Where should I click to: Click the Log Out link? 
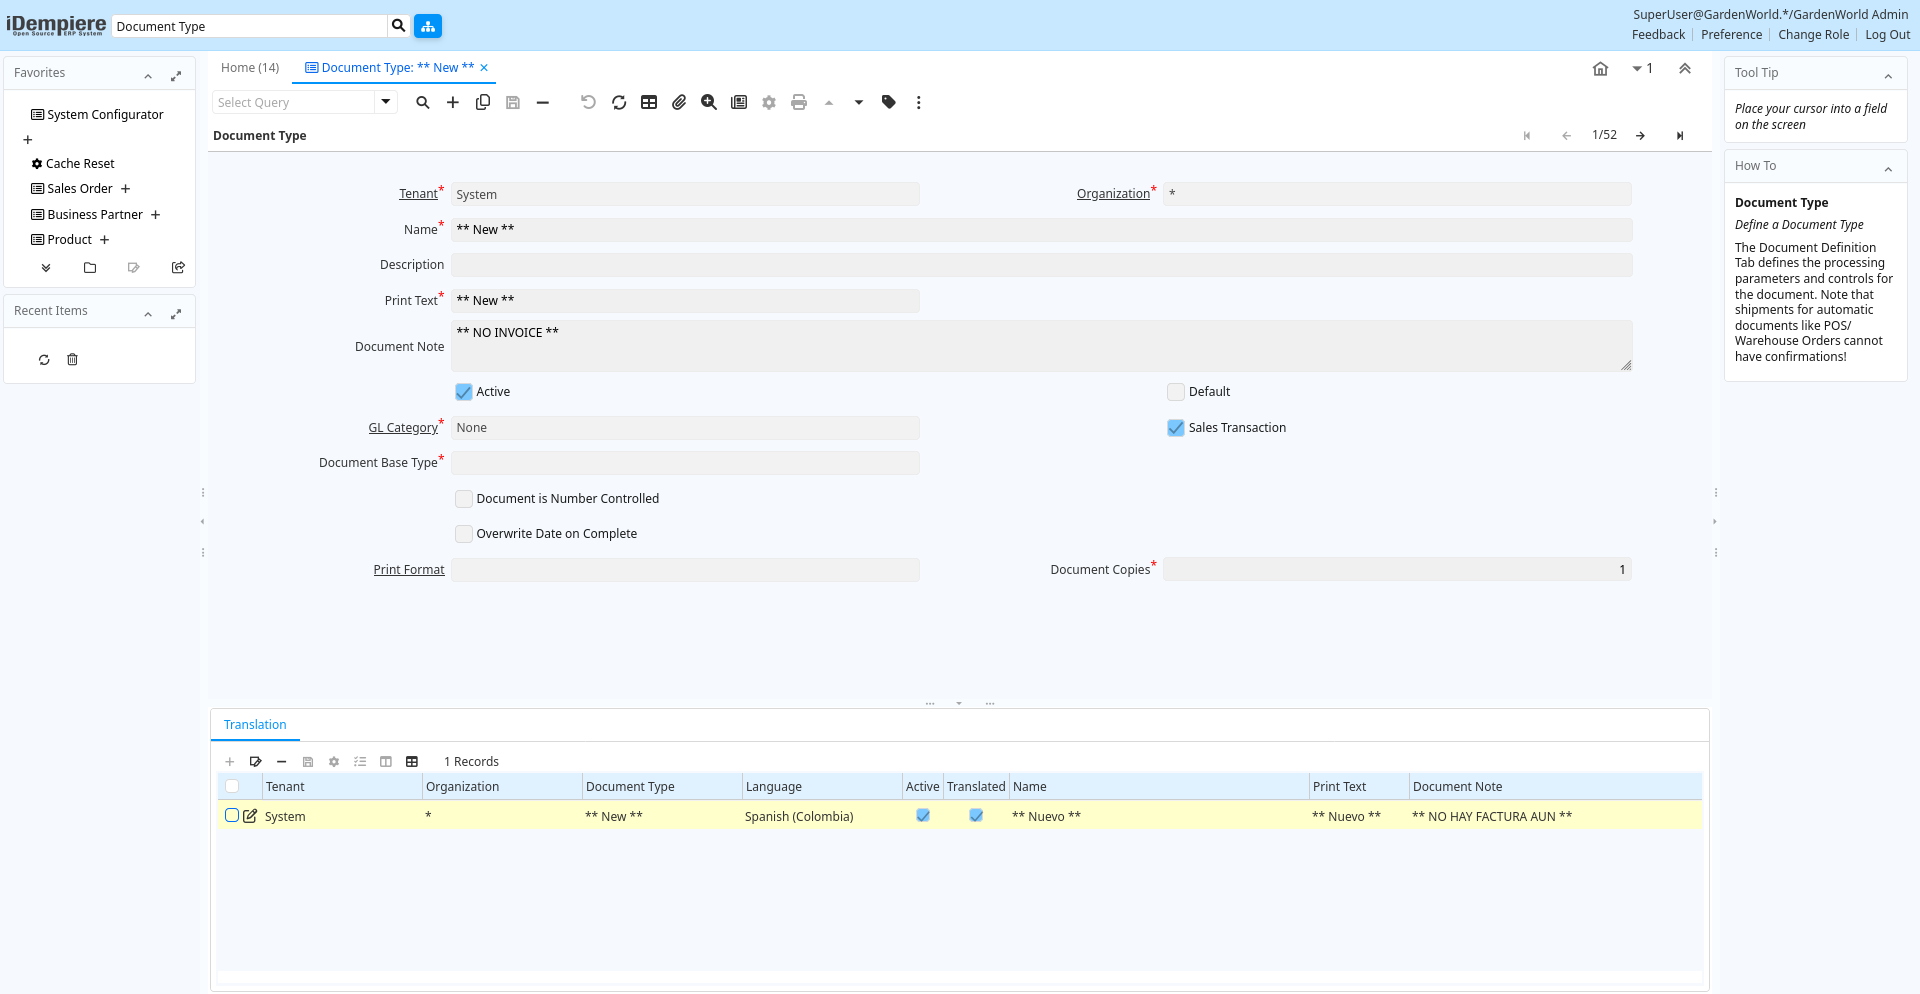[1887, 35]
